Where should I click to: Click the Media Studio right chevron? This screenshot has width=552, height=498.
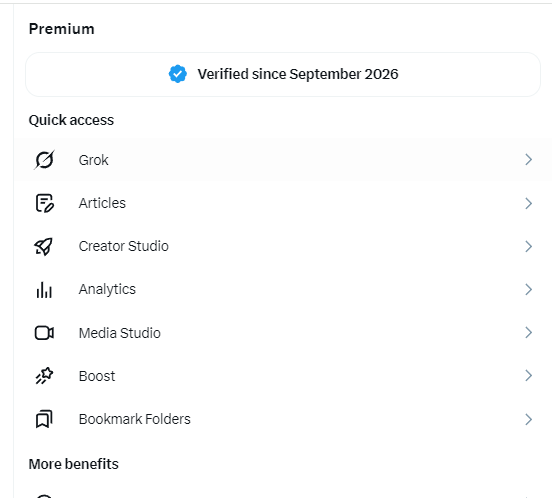pyautogui.click(x=528, y=332)
